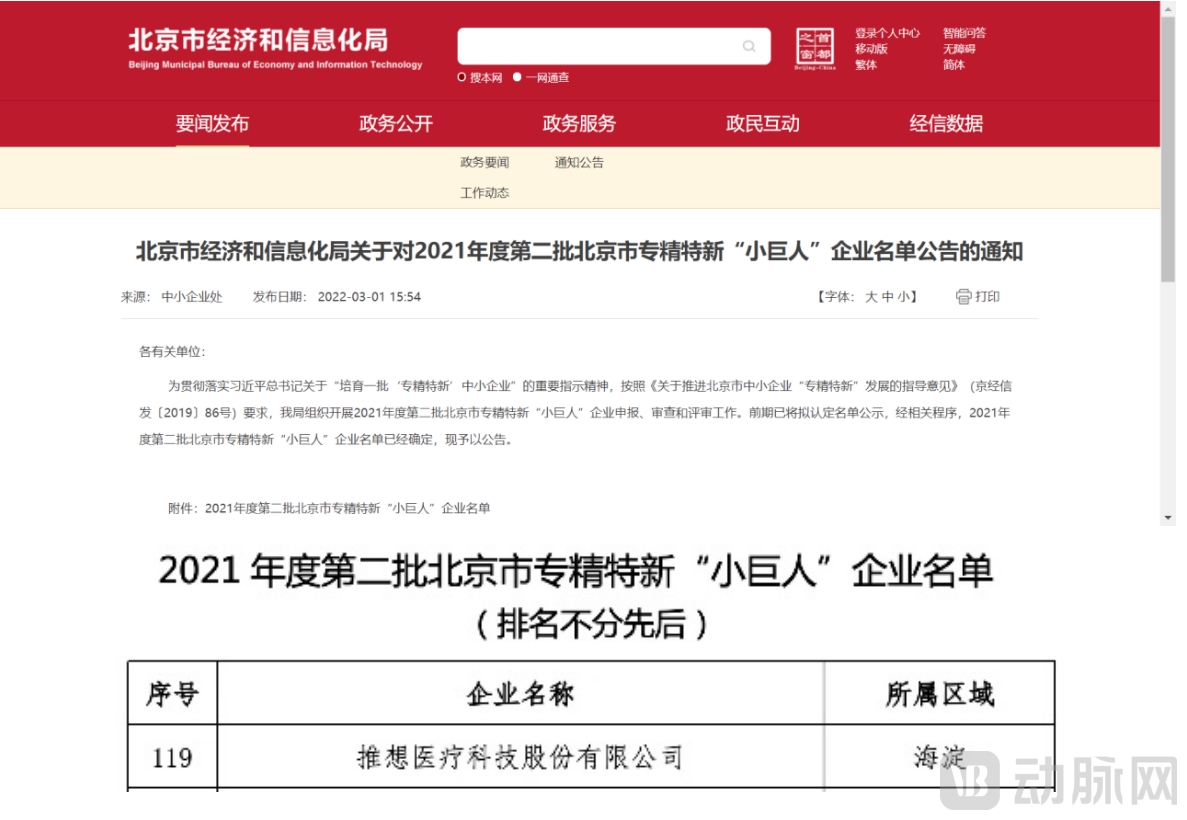The height and width of the screenshot is (820, 1187).
Task: Open the 要闻发布 navigation menu
Action: [x=212, y=124]
